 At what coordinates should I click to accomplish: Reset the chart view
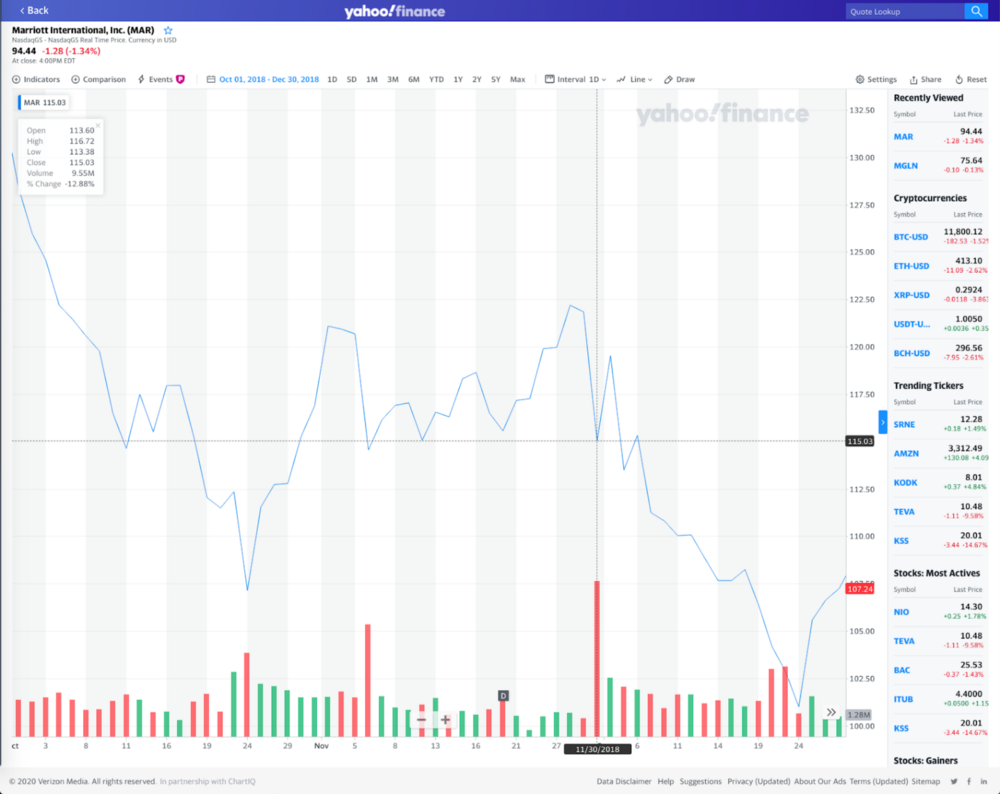click(x=970, y=79)
